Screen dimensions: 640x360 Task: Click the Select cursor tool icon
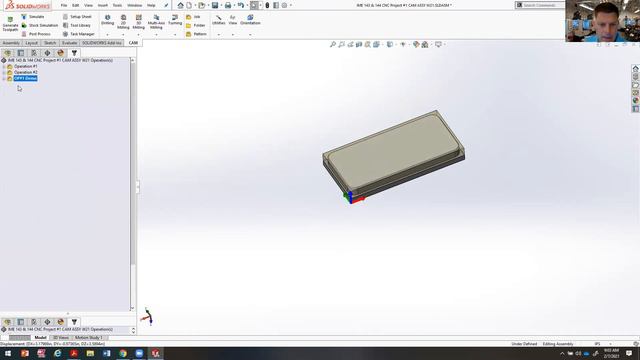(x=254, y=5)
